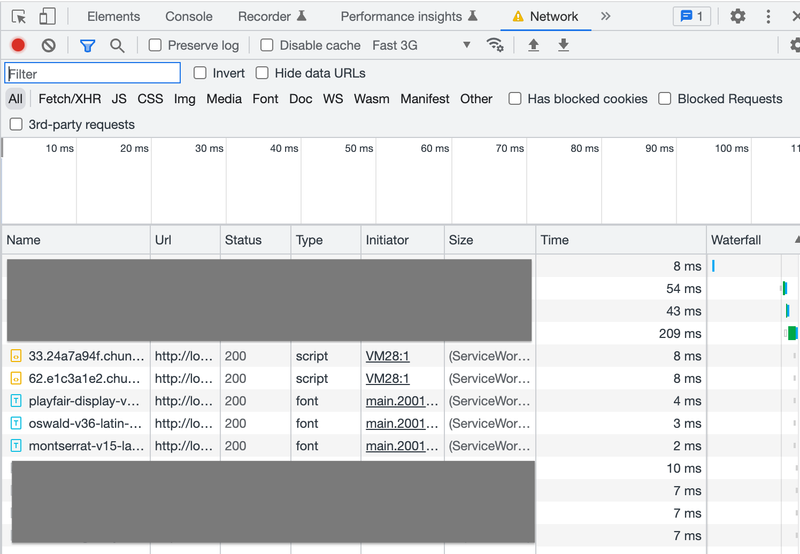Check the Invert filter checkbox
800x554 pixels.
tap(200, 73)
